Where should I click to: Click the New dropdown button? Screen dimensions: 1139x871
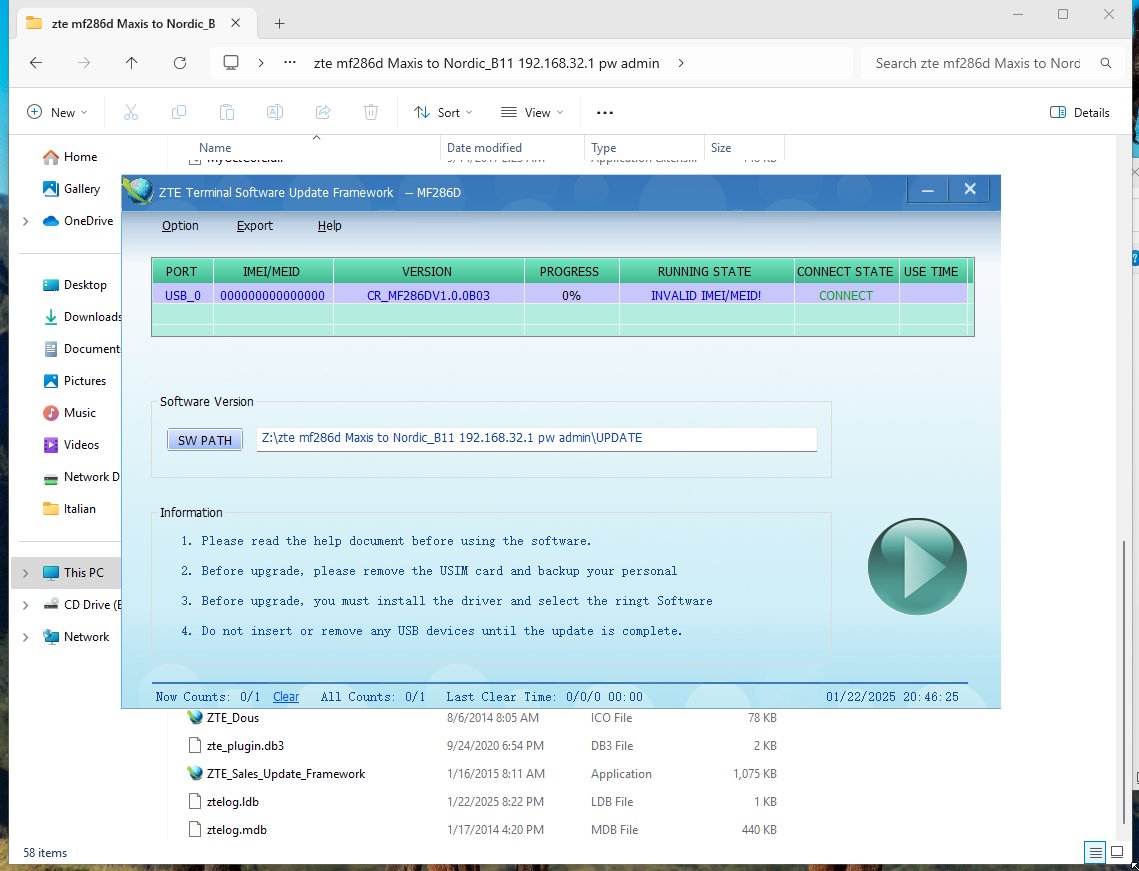click(x=58, y=113)
